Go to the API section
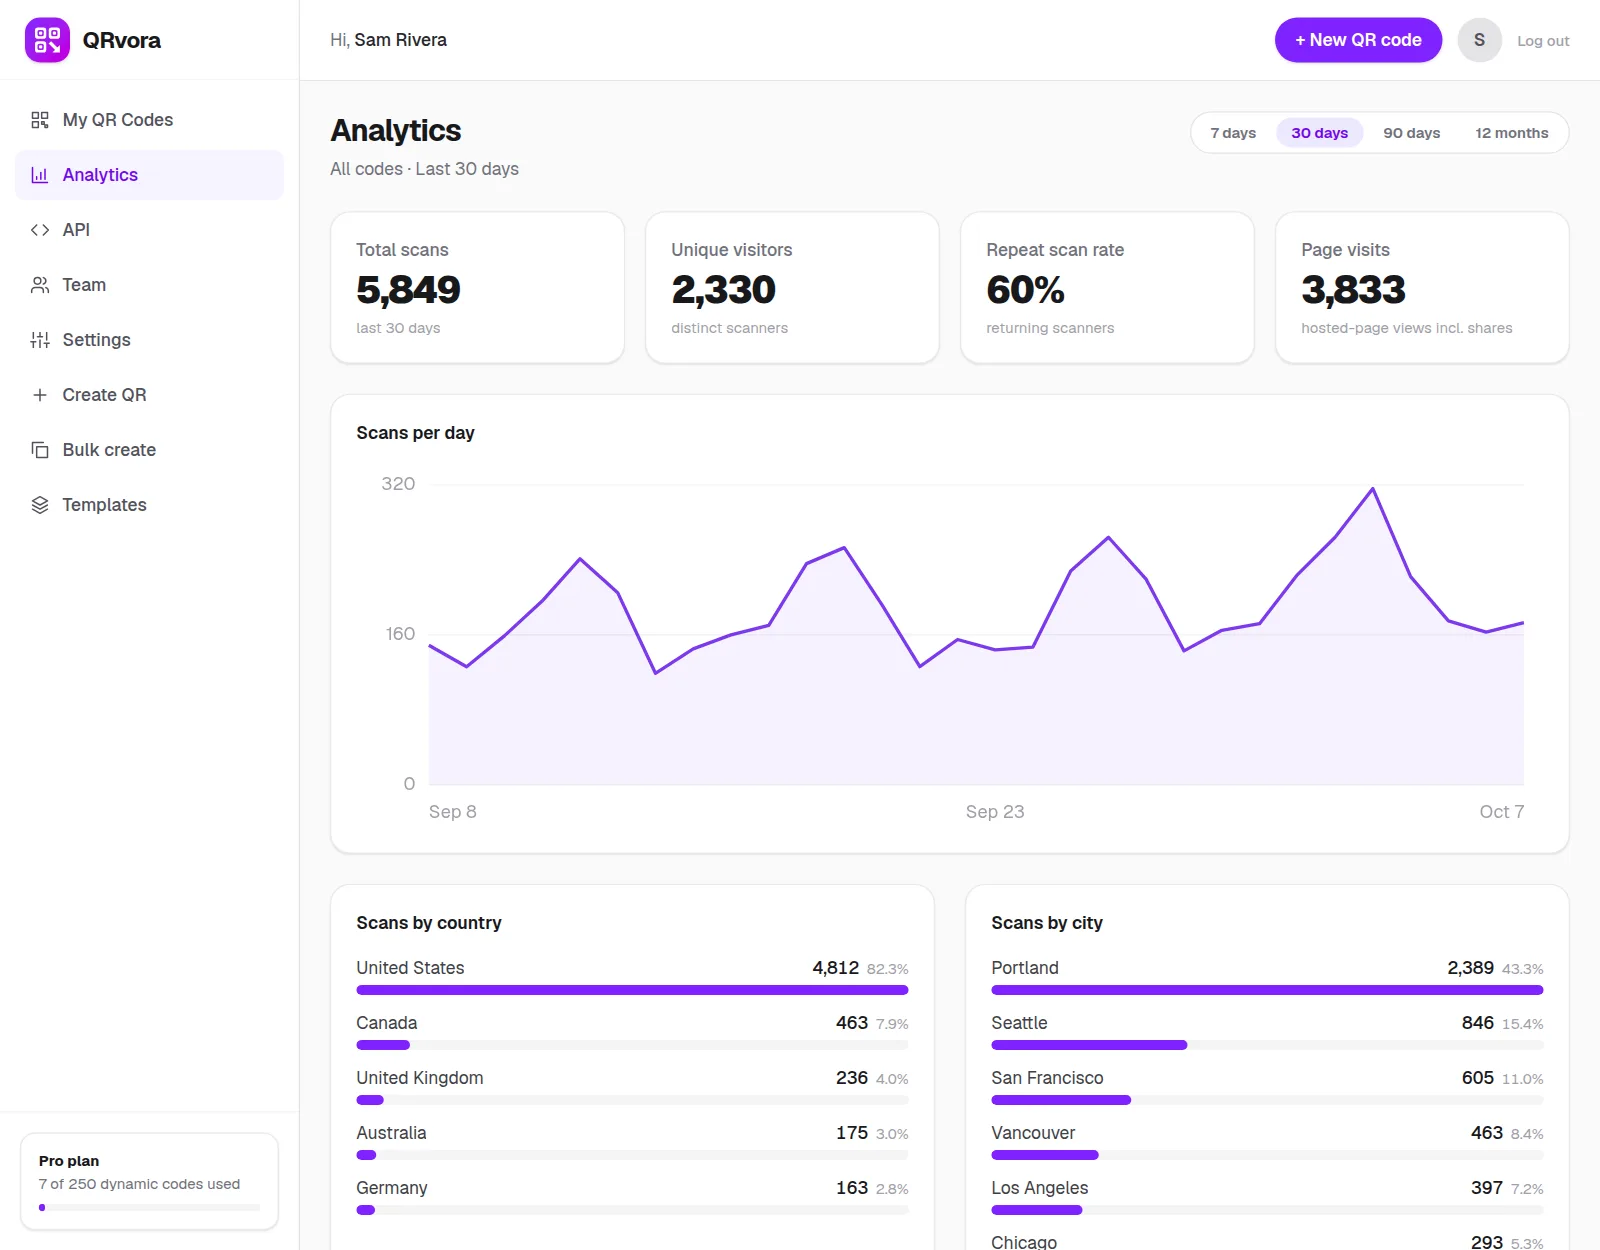The width and height of the screenshot is (1600, 1250). tap(149, 230)
